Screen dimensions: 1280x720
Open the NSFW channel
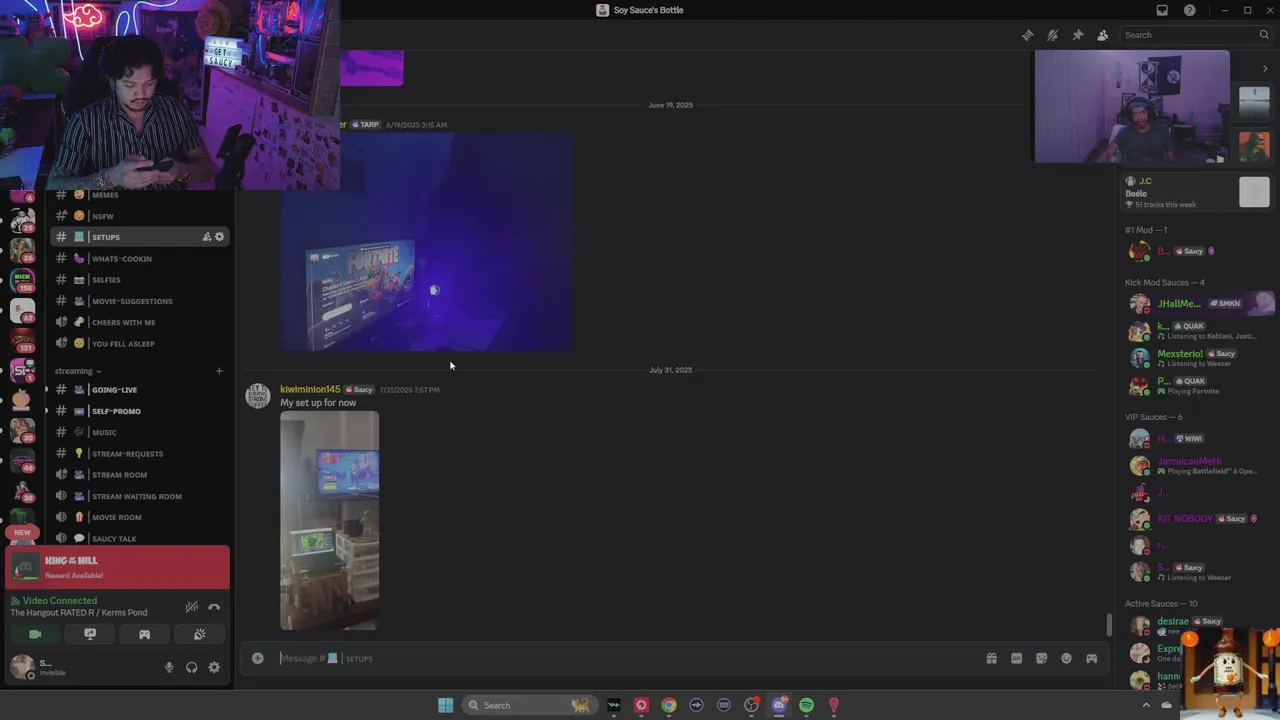pos(140,216)
